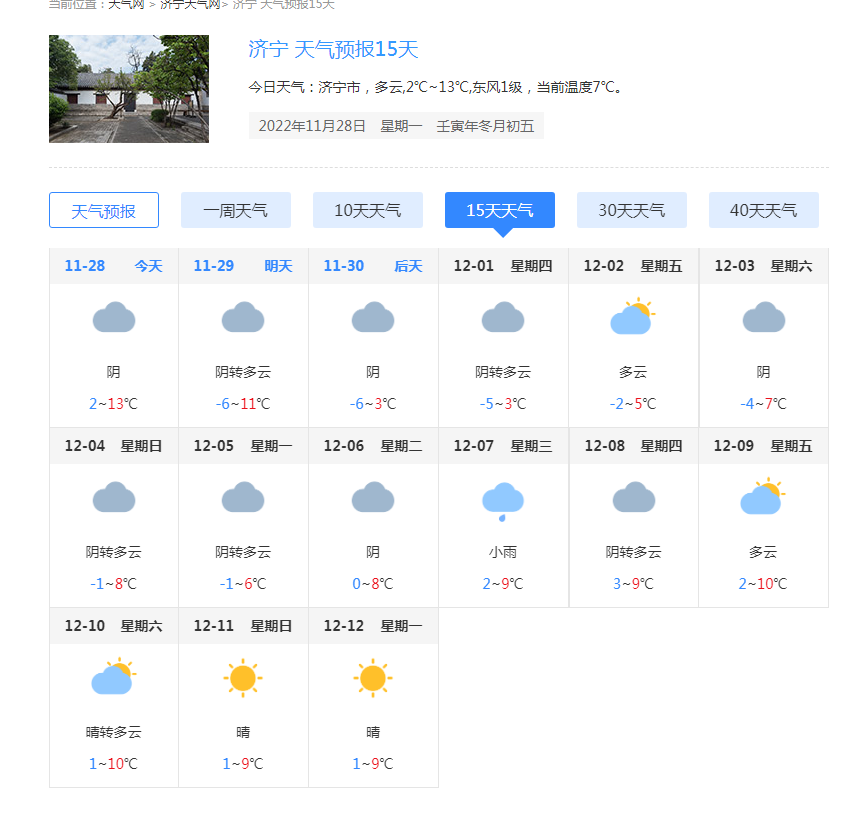The height and width of the screenshot is (826, 848).
Task: Click the 12-02 星期五 date header
Action: [633, 266]
